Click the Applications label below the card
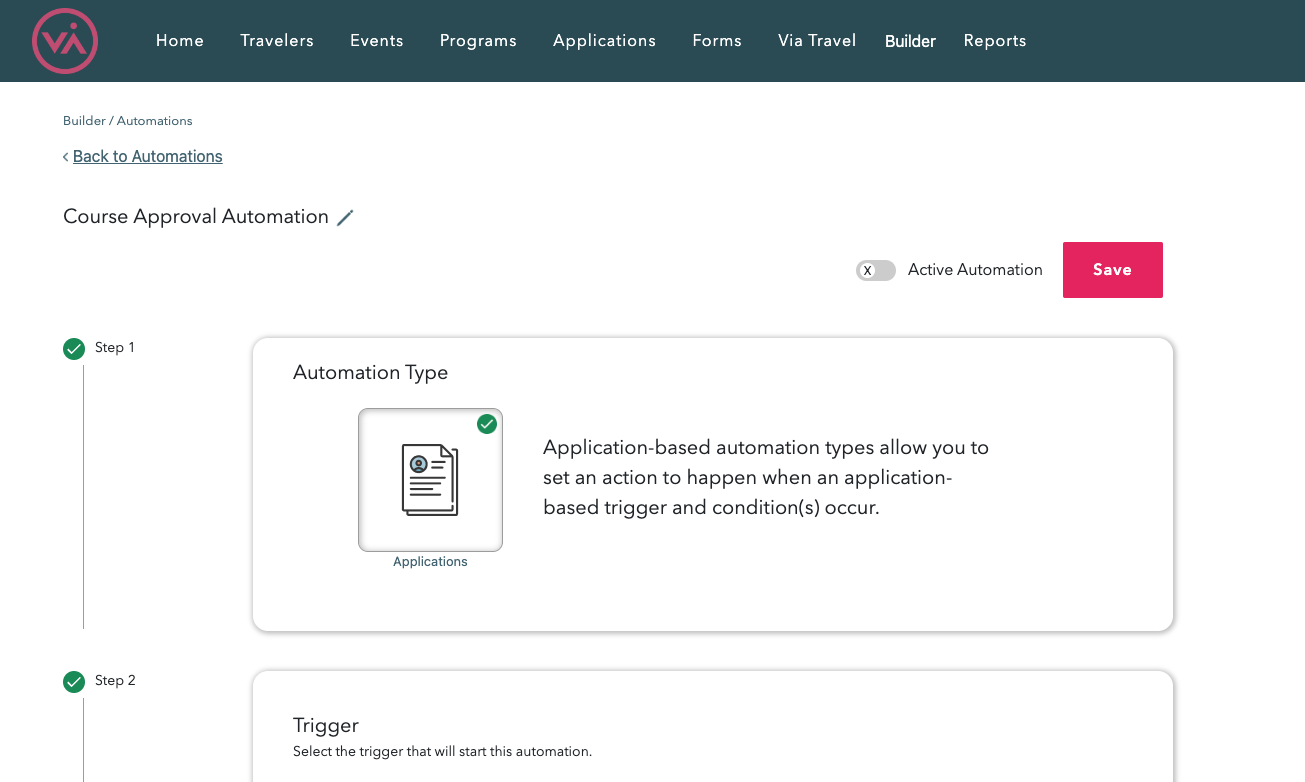The height and width of the screenshot is (782, 1305). click(x=430, y=561)
